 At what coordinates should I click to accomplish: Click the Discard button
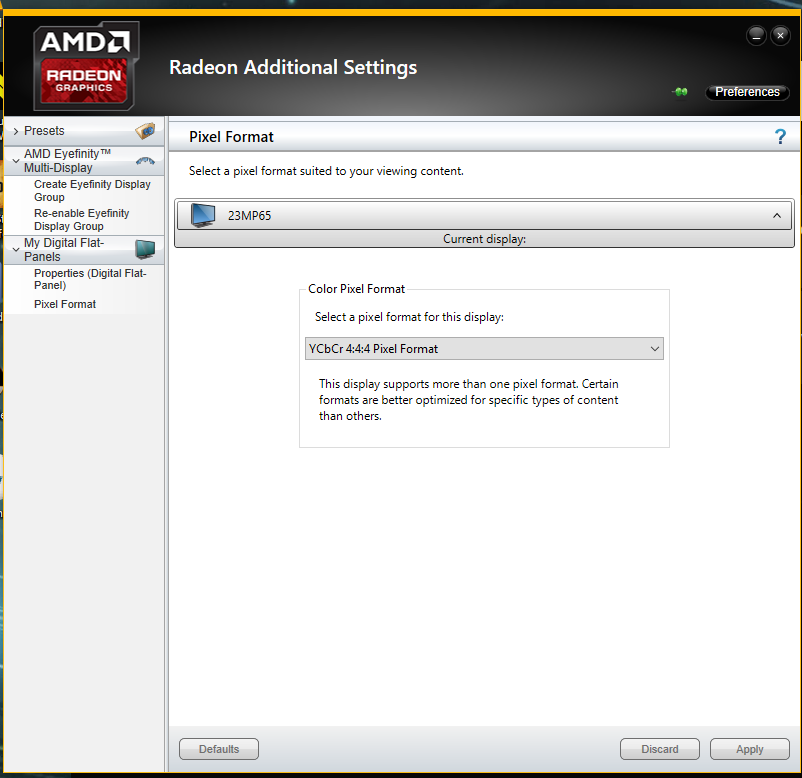tap(660, 749)
